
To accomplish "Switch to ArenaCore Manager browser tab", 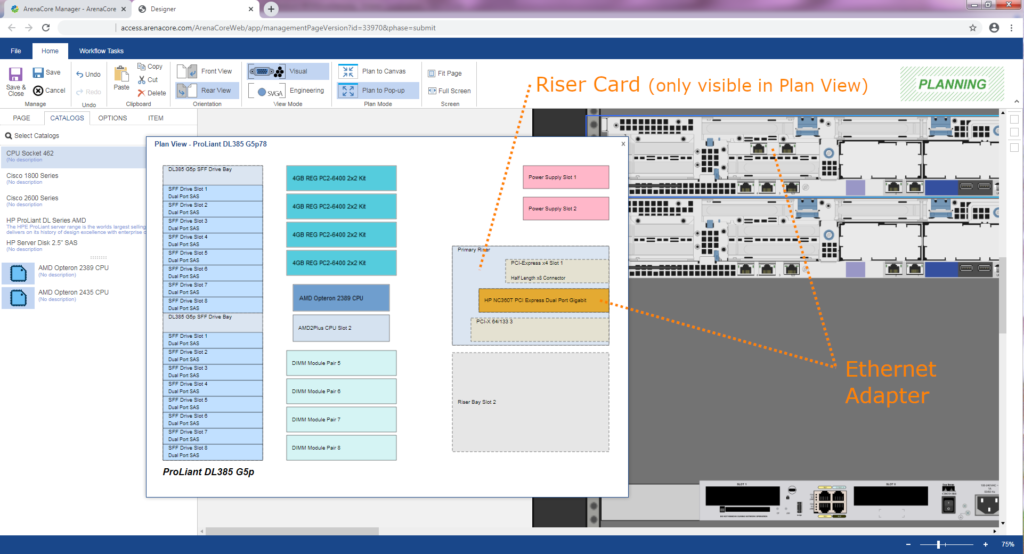I will [69, 9].
